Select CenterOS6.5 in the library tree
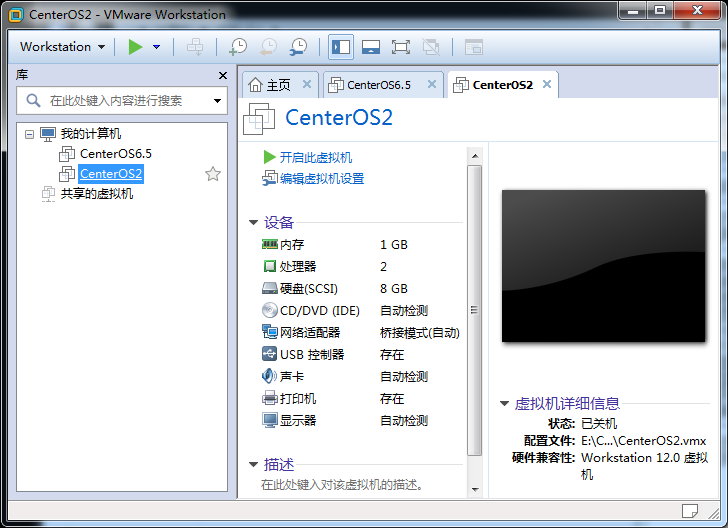 pos(116,154)
